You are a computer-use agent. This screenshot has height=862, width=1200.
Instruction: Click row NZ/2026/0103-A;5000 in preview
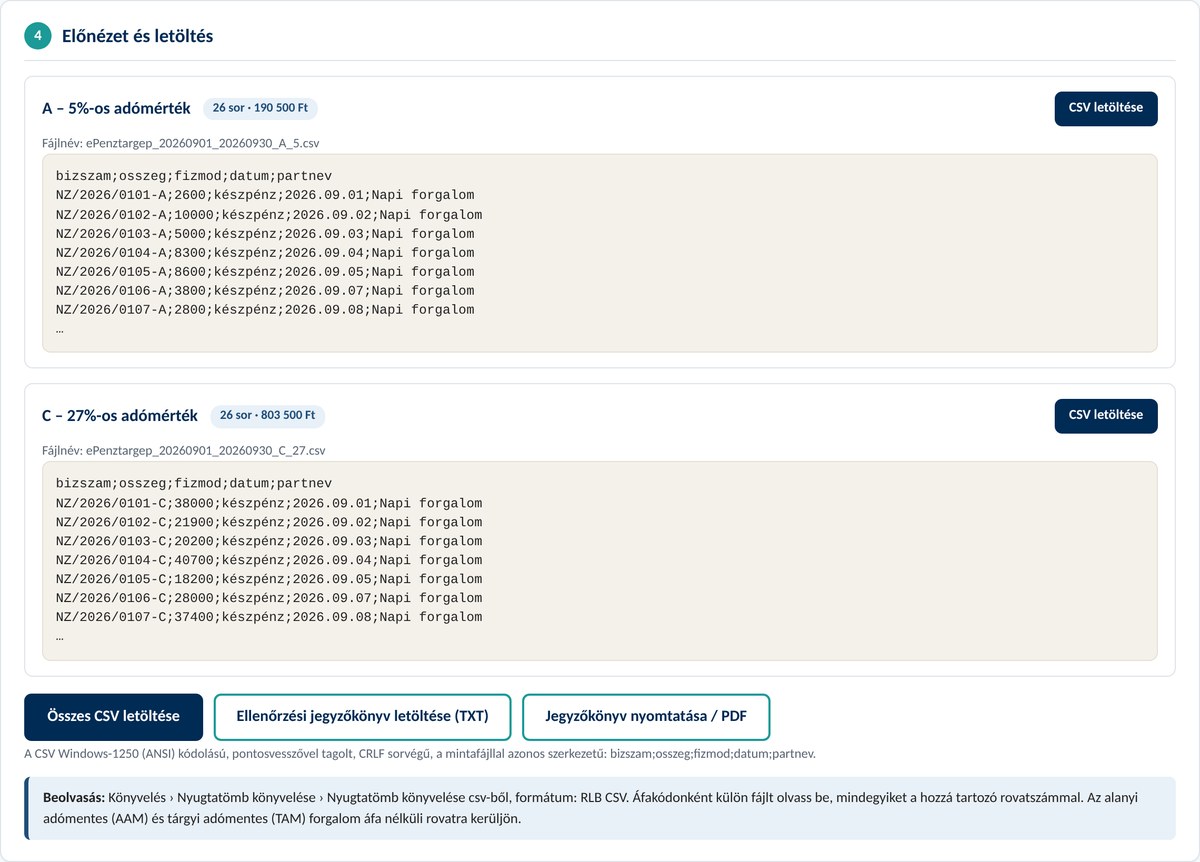tap(265, 234)
